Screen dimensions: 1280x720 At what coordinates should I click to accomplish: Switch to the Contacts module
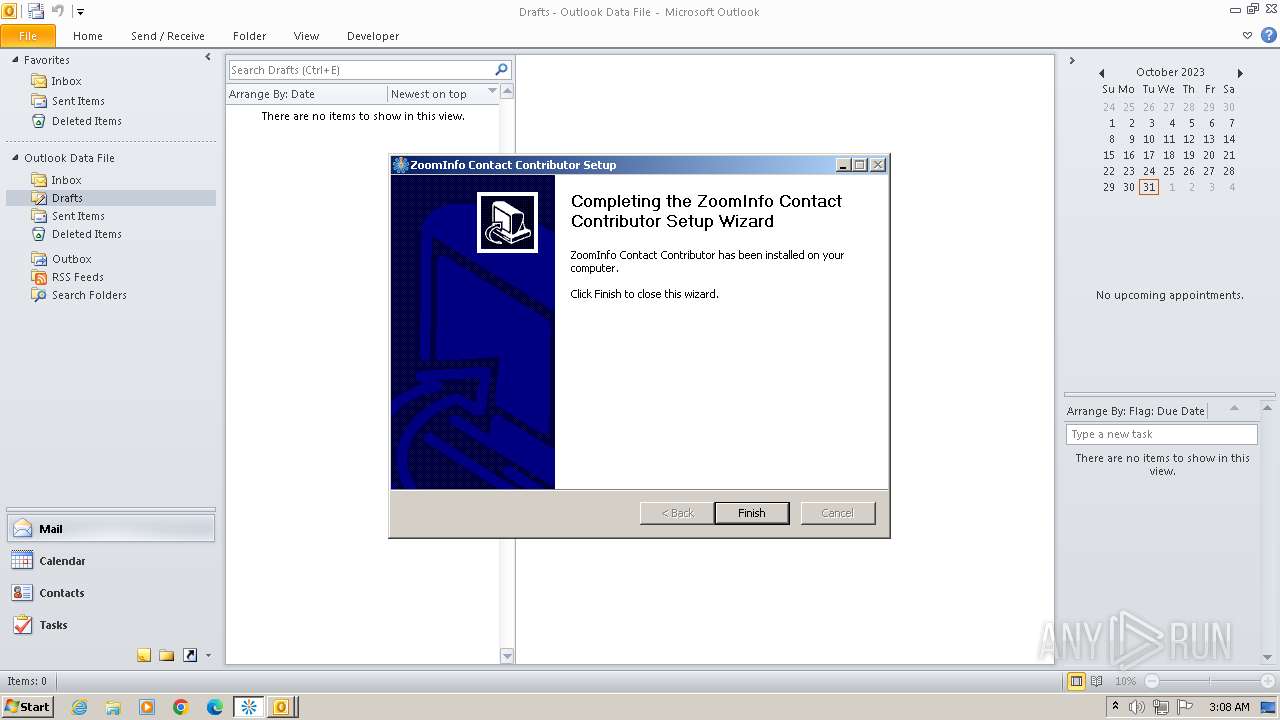coord(110,593)
